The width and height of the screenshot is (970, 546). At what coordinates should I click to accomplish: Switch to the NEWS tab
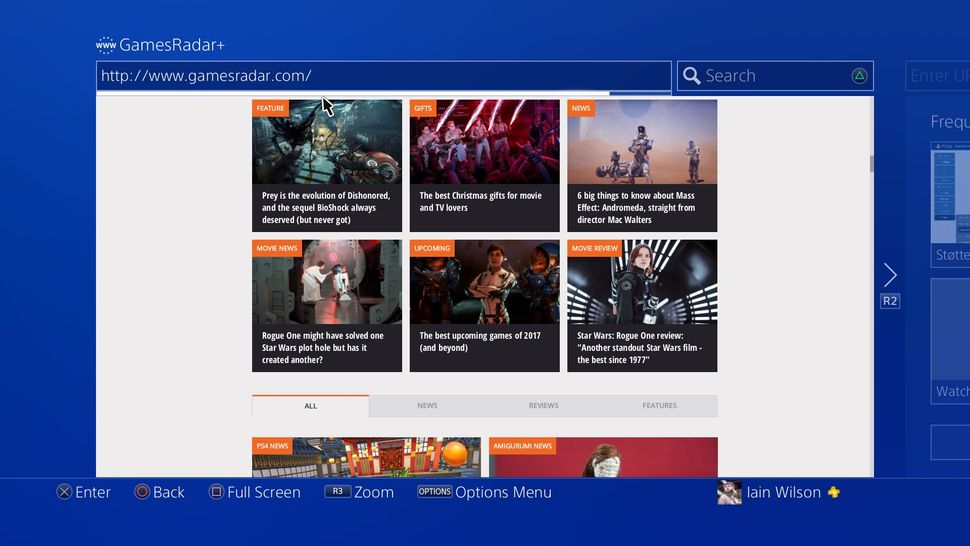point(427,406)
